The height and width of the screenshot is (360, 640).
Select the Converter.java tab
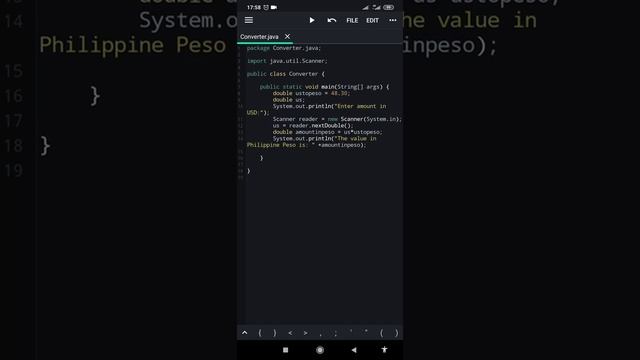[259, 37]
